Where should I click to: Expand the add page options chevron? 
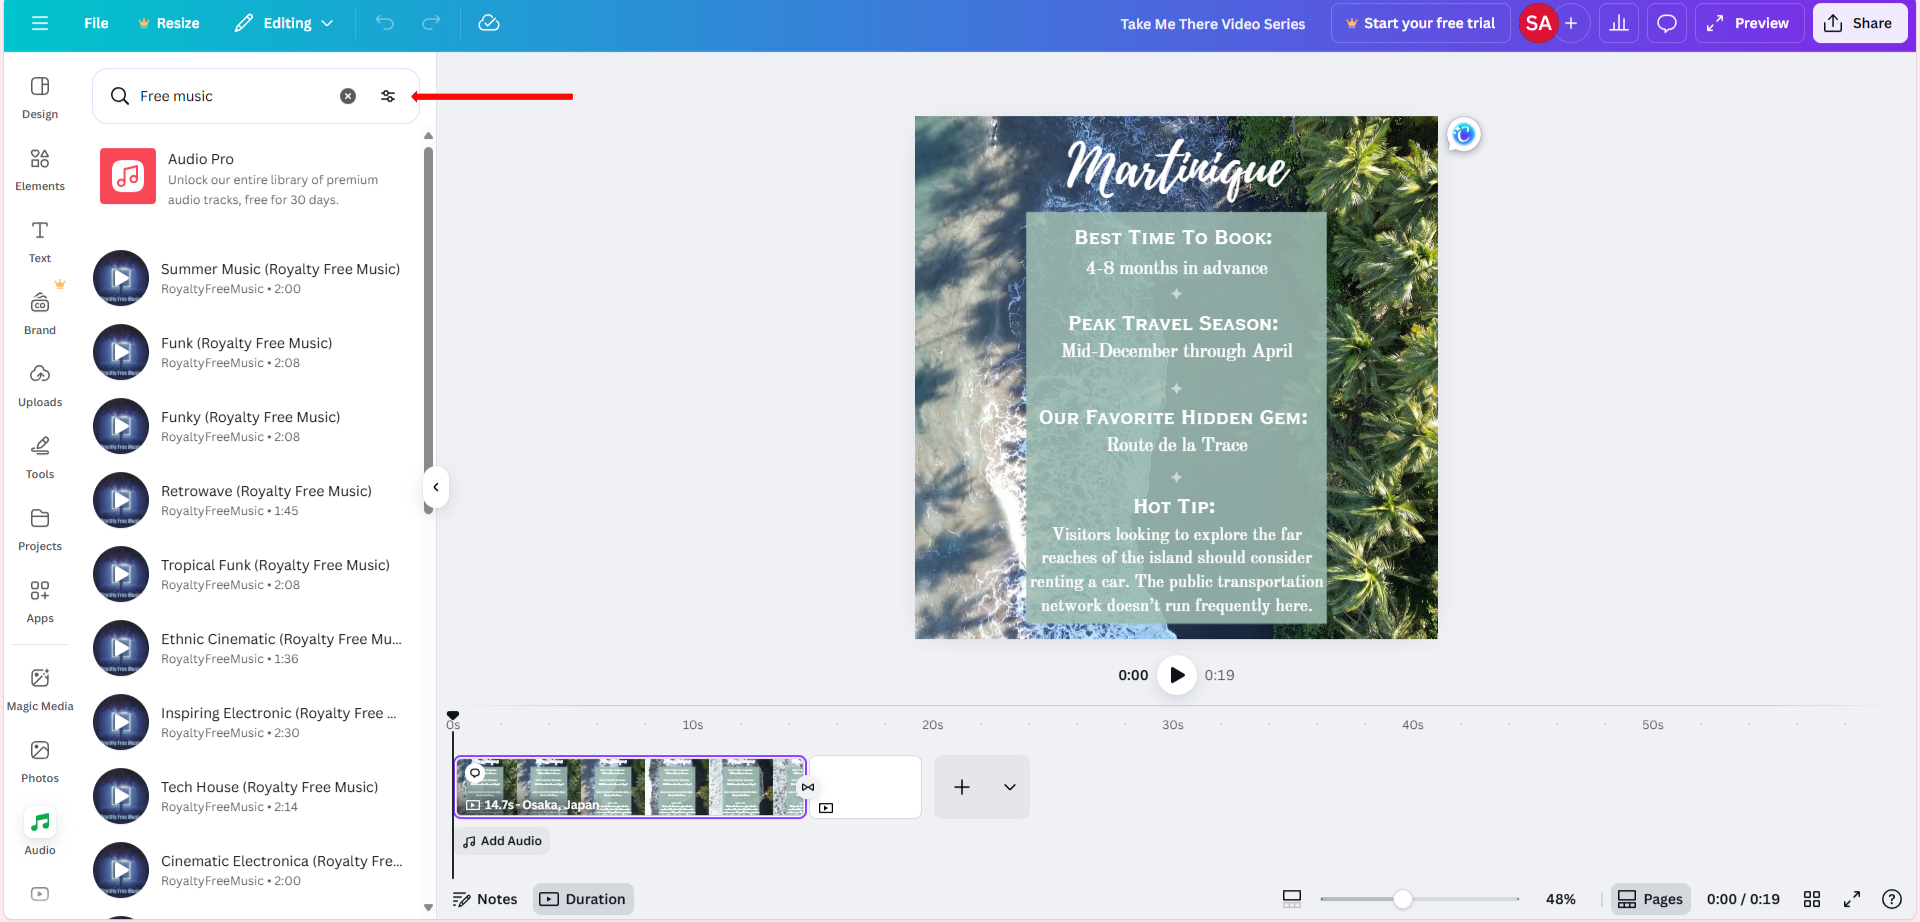1010,787
